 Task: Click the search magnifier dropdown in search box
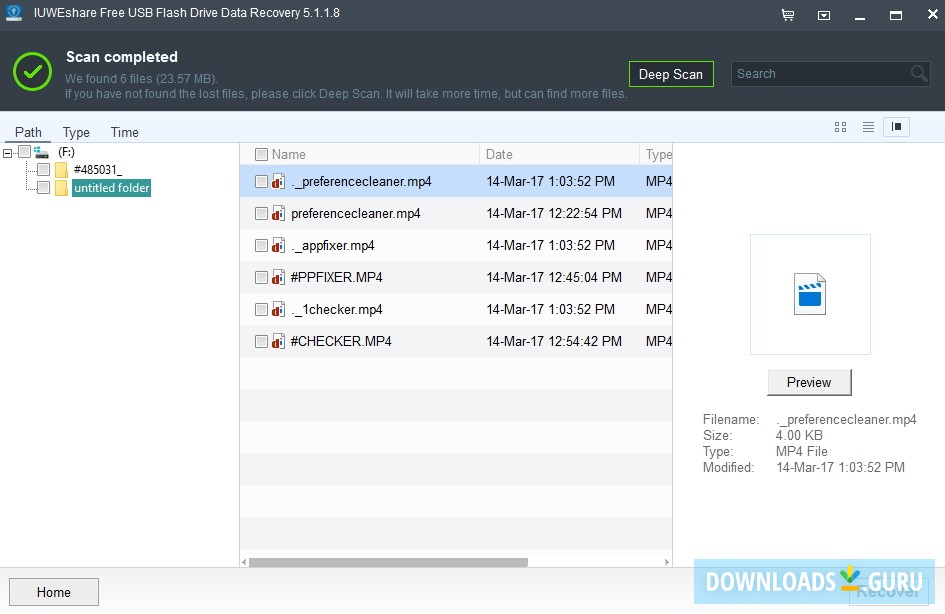tap(918, 73)
